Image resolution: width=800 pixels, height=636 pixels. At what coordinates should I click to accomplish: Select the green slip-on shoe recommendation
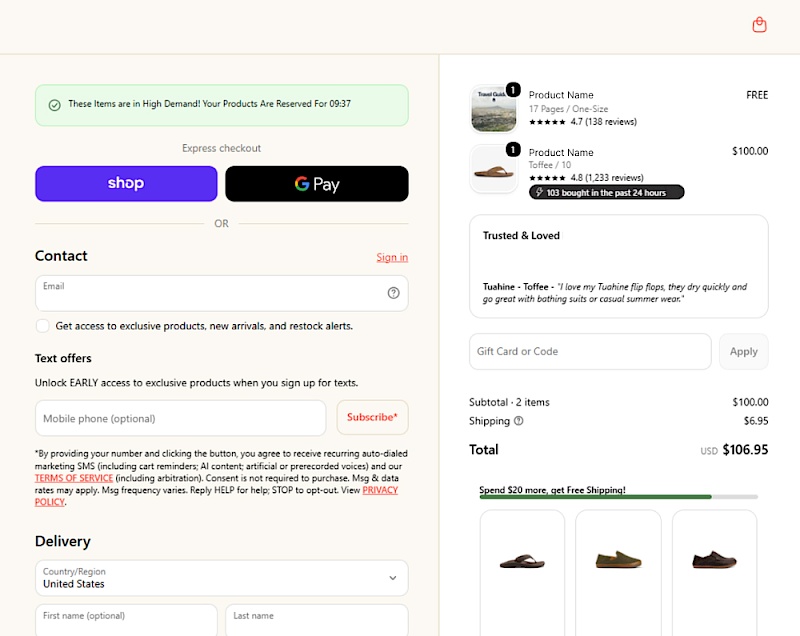618,560
